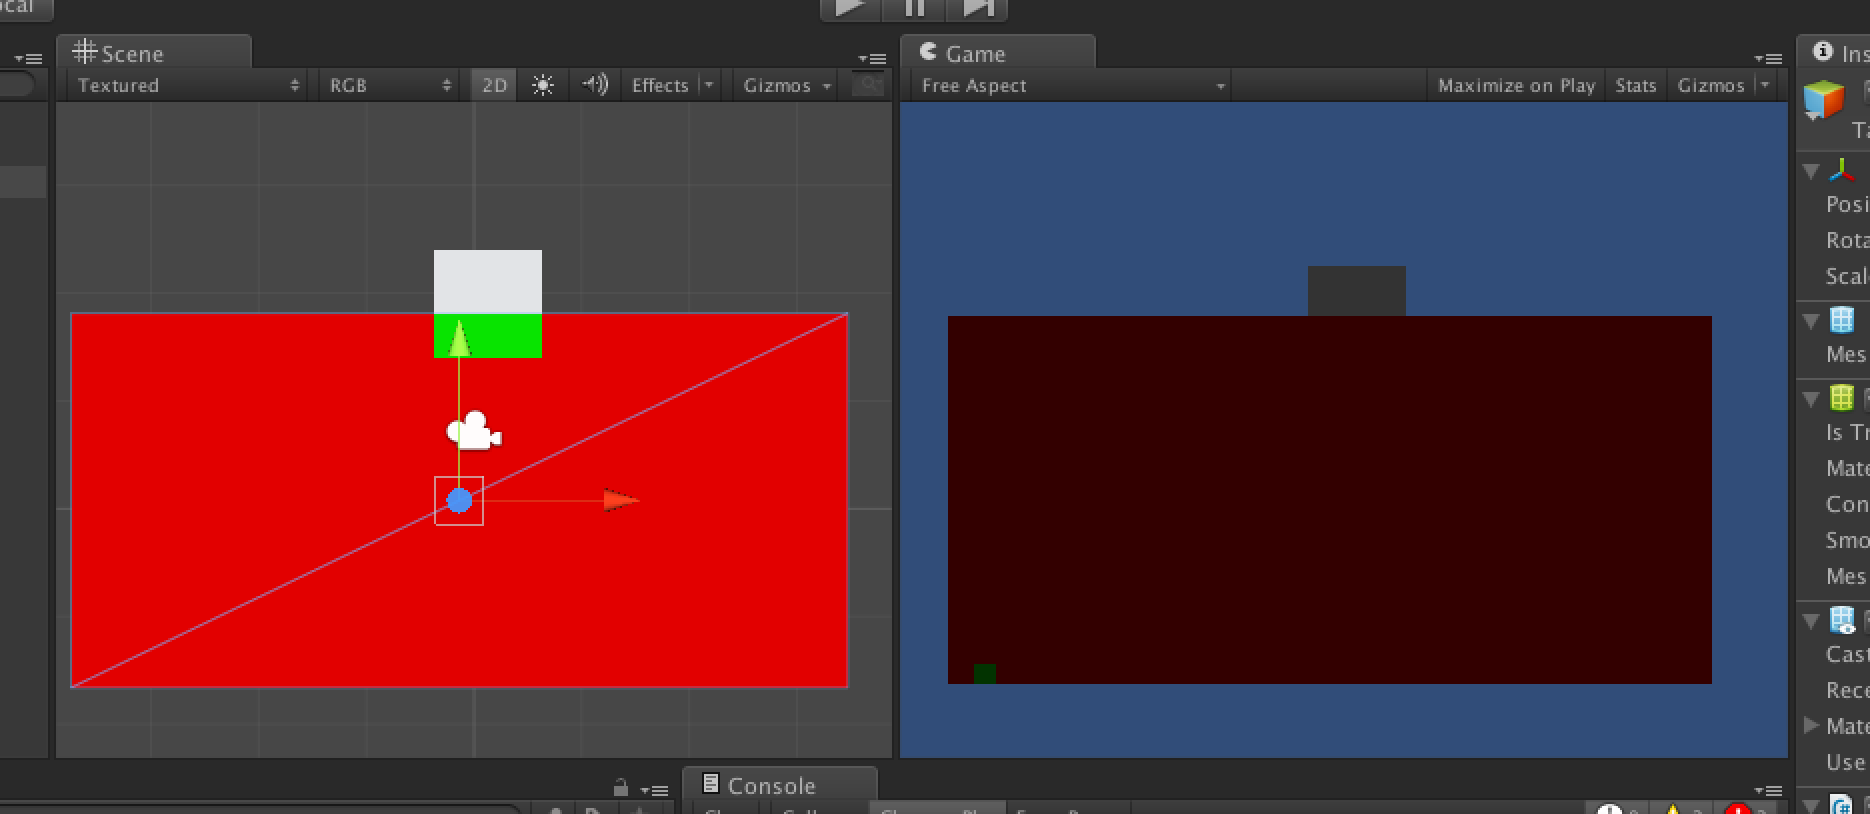Open the Scene view Gizmos dropdown
Viewport: 1870px width, 814px height.
(787, 85)
